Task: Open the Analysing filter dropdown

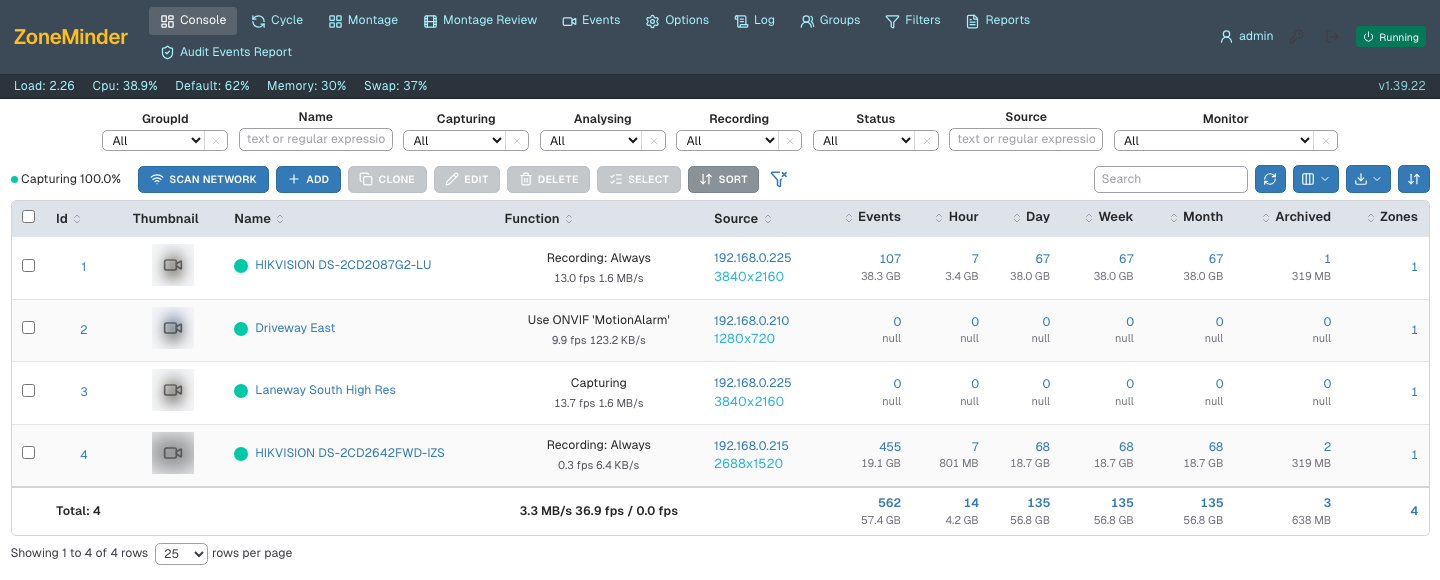Action: click(591, 141)
